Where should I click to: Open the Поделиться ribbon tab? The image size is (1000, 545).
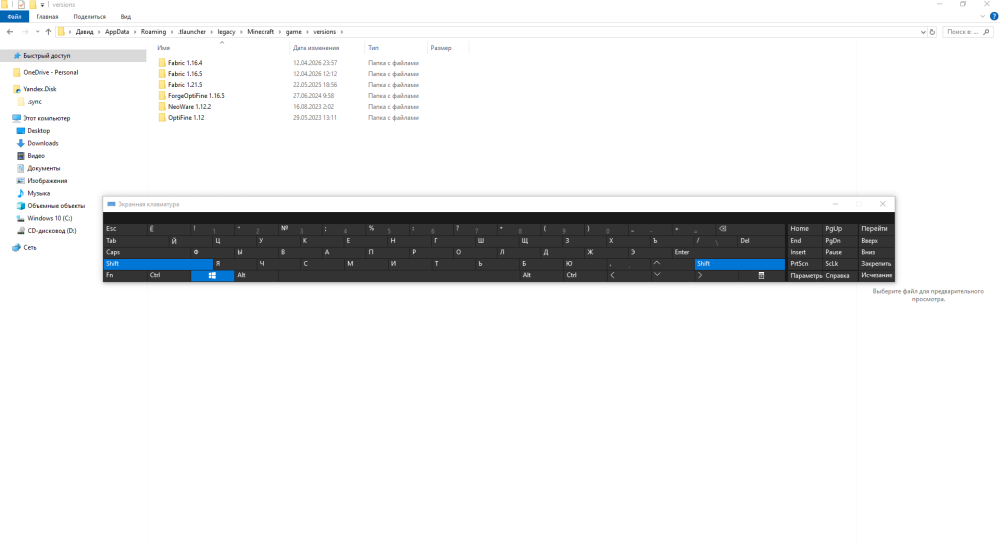89,17
